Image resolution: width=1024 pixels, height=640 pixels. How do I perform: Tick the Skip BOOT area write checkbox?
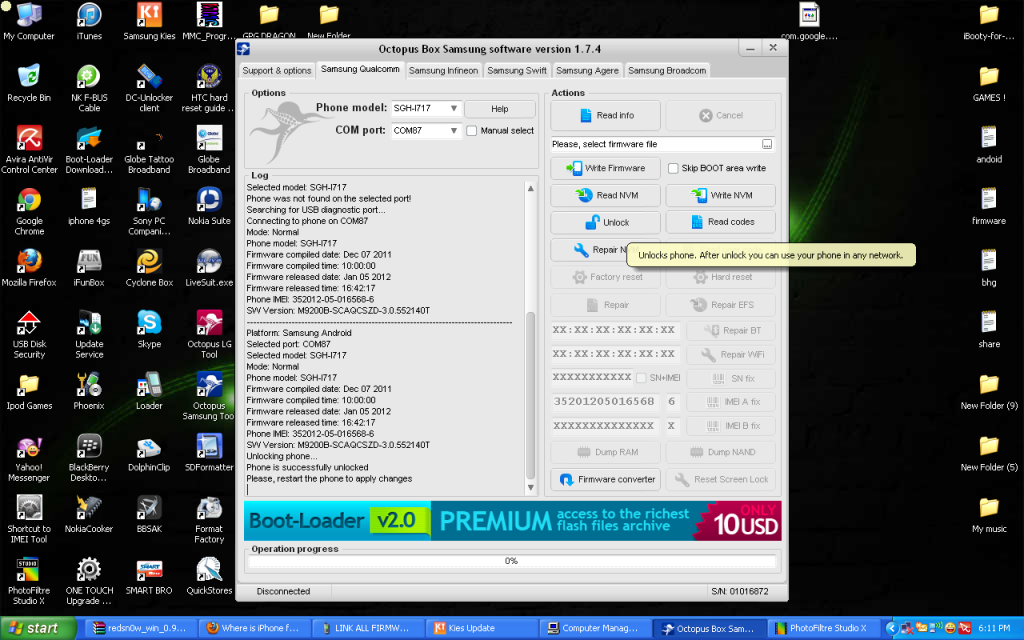(673, 168)
